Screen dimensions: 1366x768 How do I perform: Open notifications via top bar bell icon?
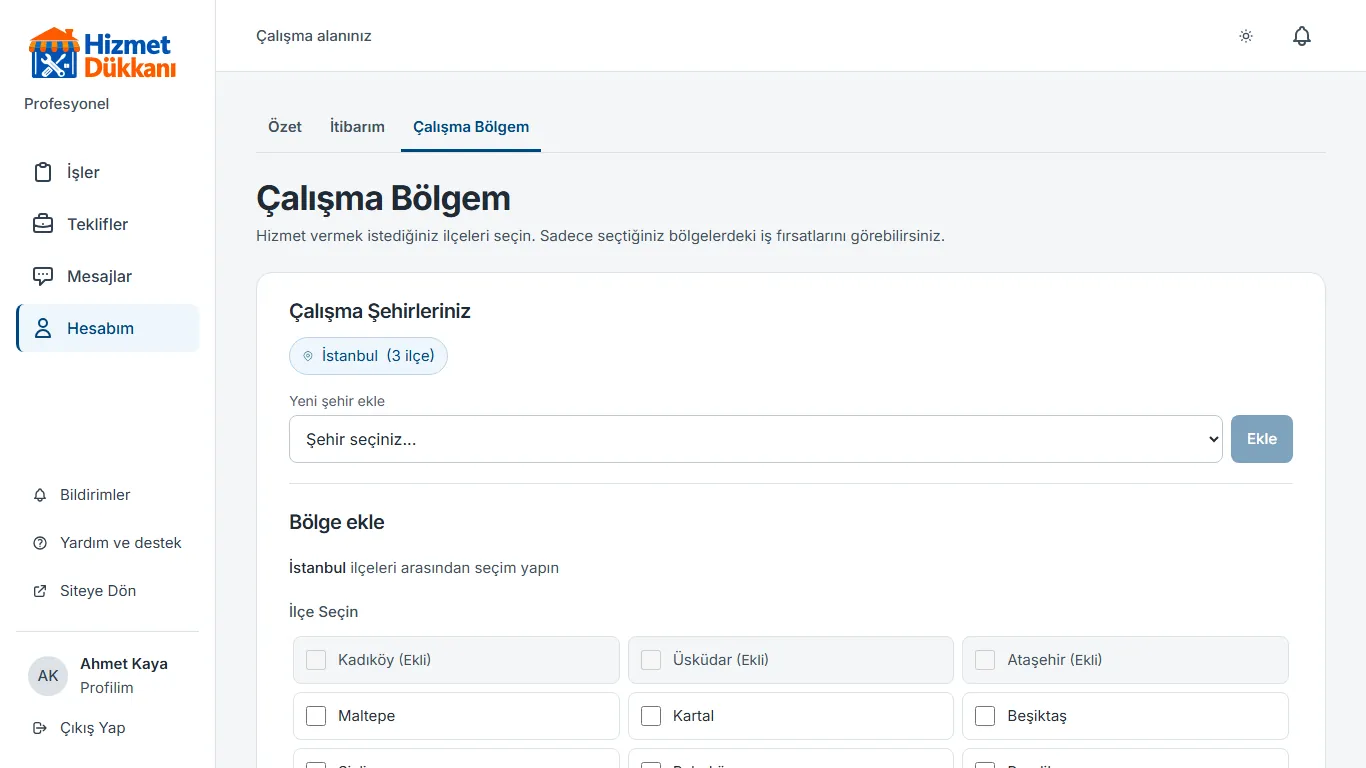click(1302, 36)
